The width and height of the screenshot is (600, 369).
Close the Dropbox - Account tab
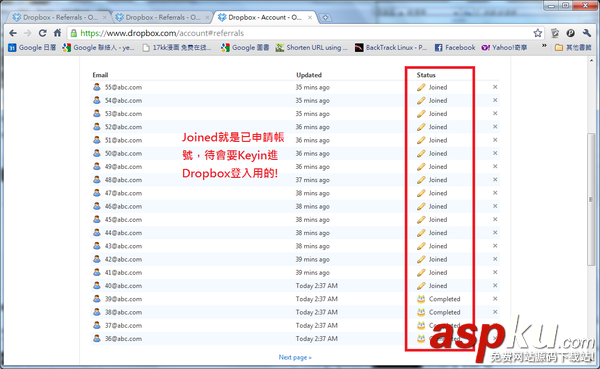click(x=310, y=17)
